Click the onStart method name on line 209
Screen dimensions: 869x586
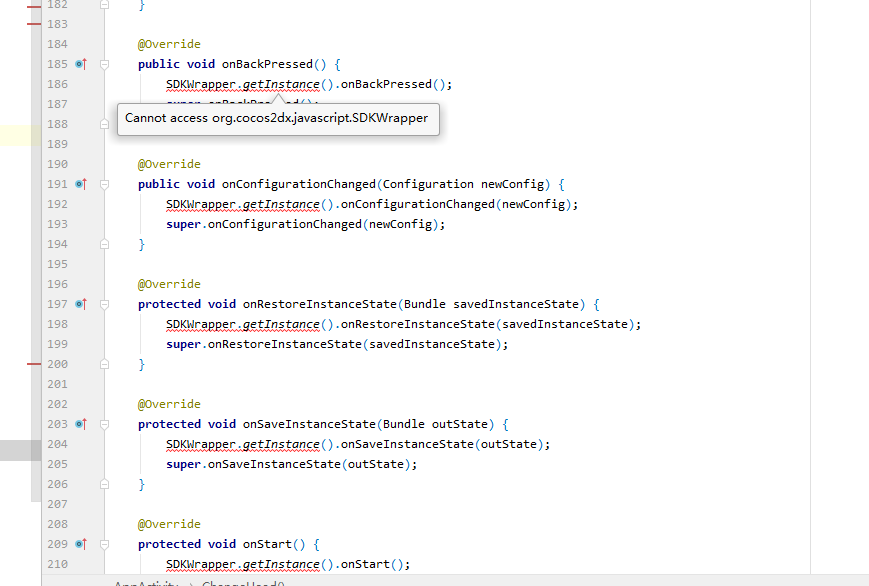click(x=267, y=544)
